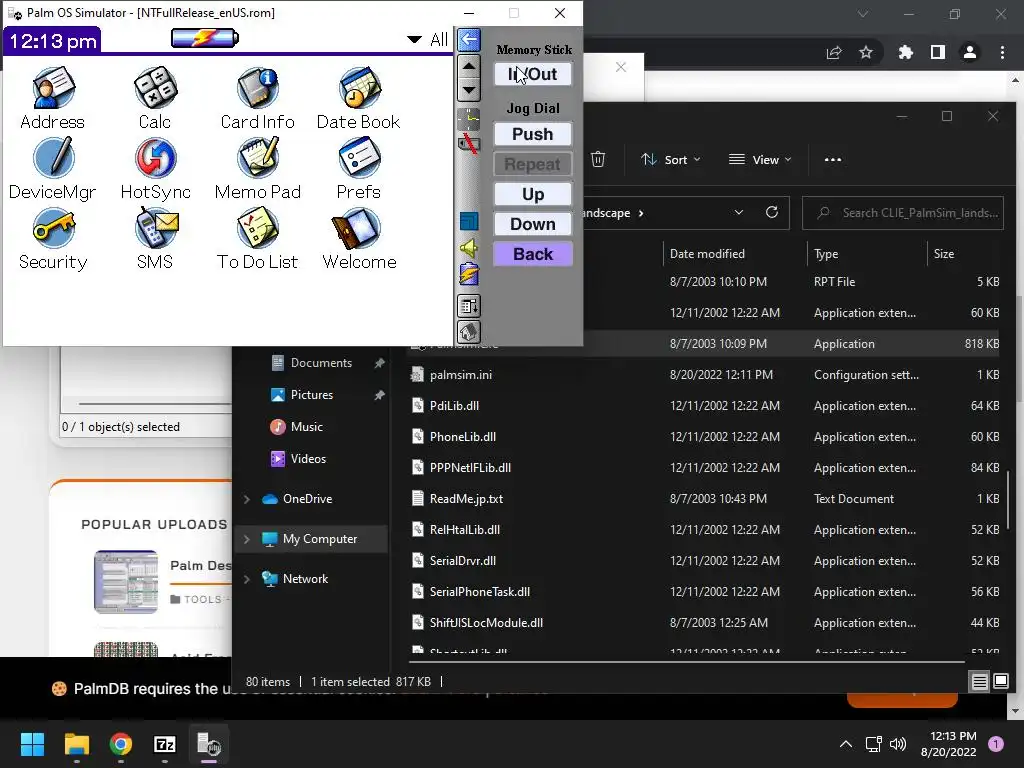Click the Chrome share page icon
The height and width of the screenshot is (768, 1024).
click(x=834, y=52)
